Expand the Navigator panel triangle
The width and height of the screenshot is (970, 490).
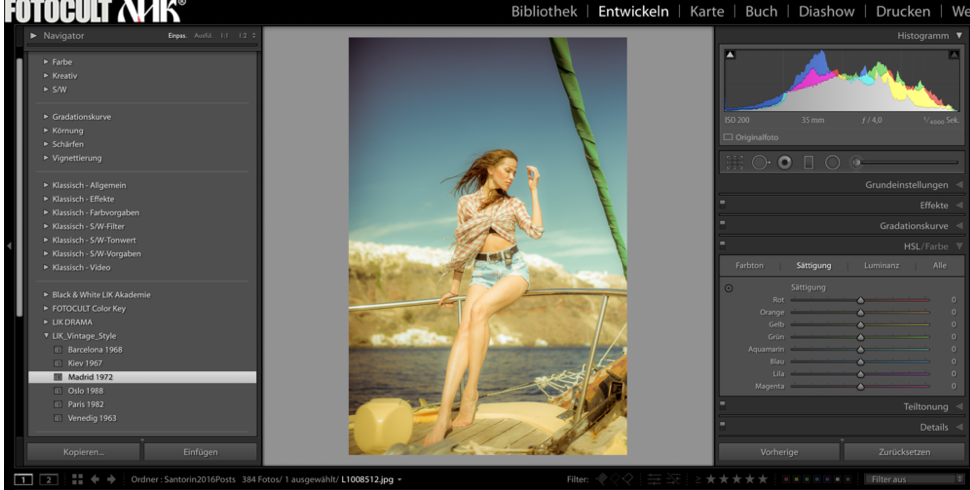click(x=33, y=36)
